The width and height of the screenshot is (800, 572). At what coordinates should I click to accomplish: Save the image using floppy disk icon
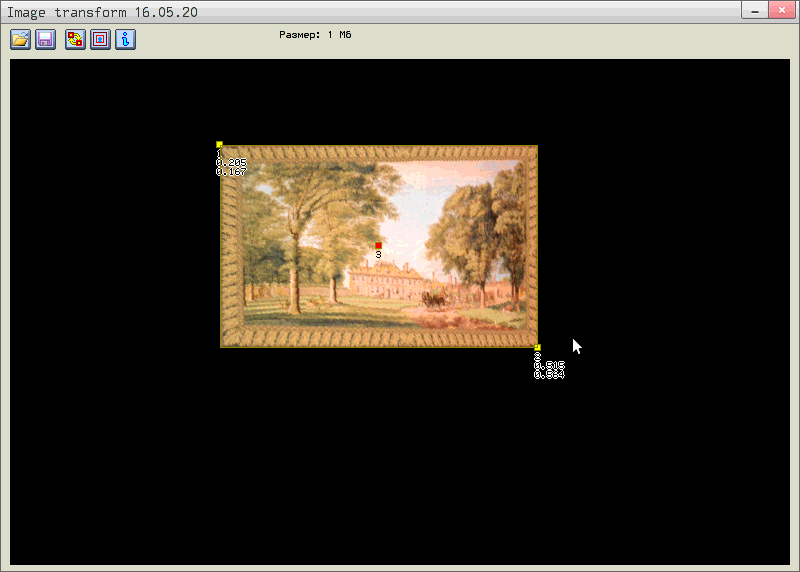[x=45, y=39]
